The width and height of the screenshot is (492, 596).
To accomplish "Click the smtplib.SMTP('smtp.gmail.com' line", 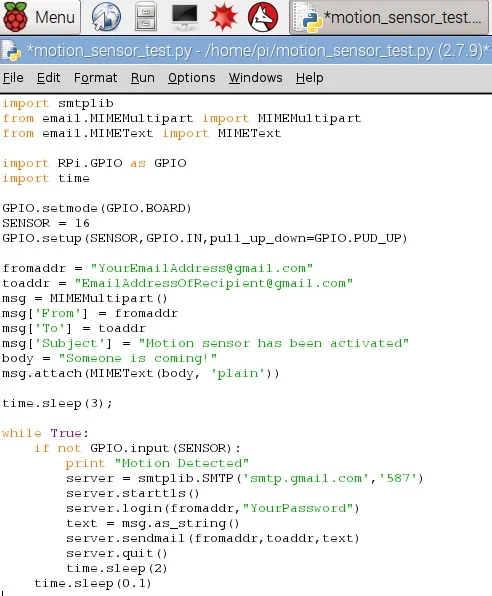I will click(x=244, y=479).
